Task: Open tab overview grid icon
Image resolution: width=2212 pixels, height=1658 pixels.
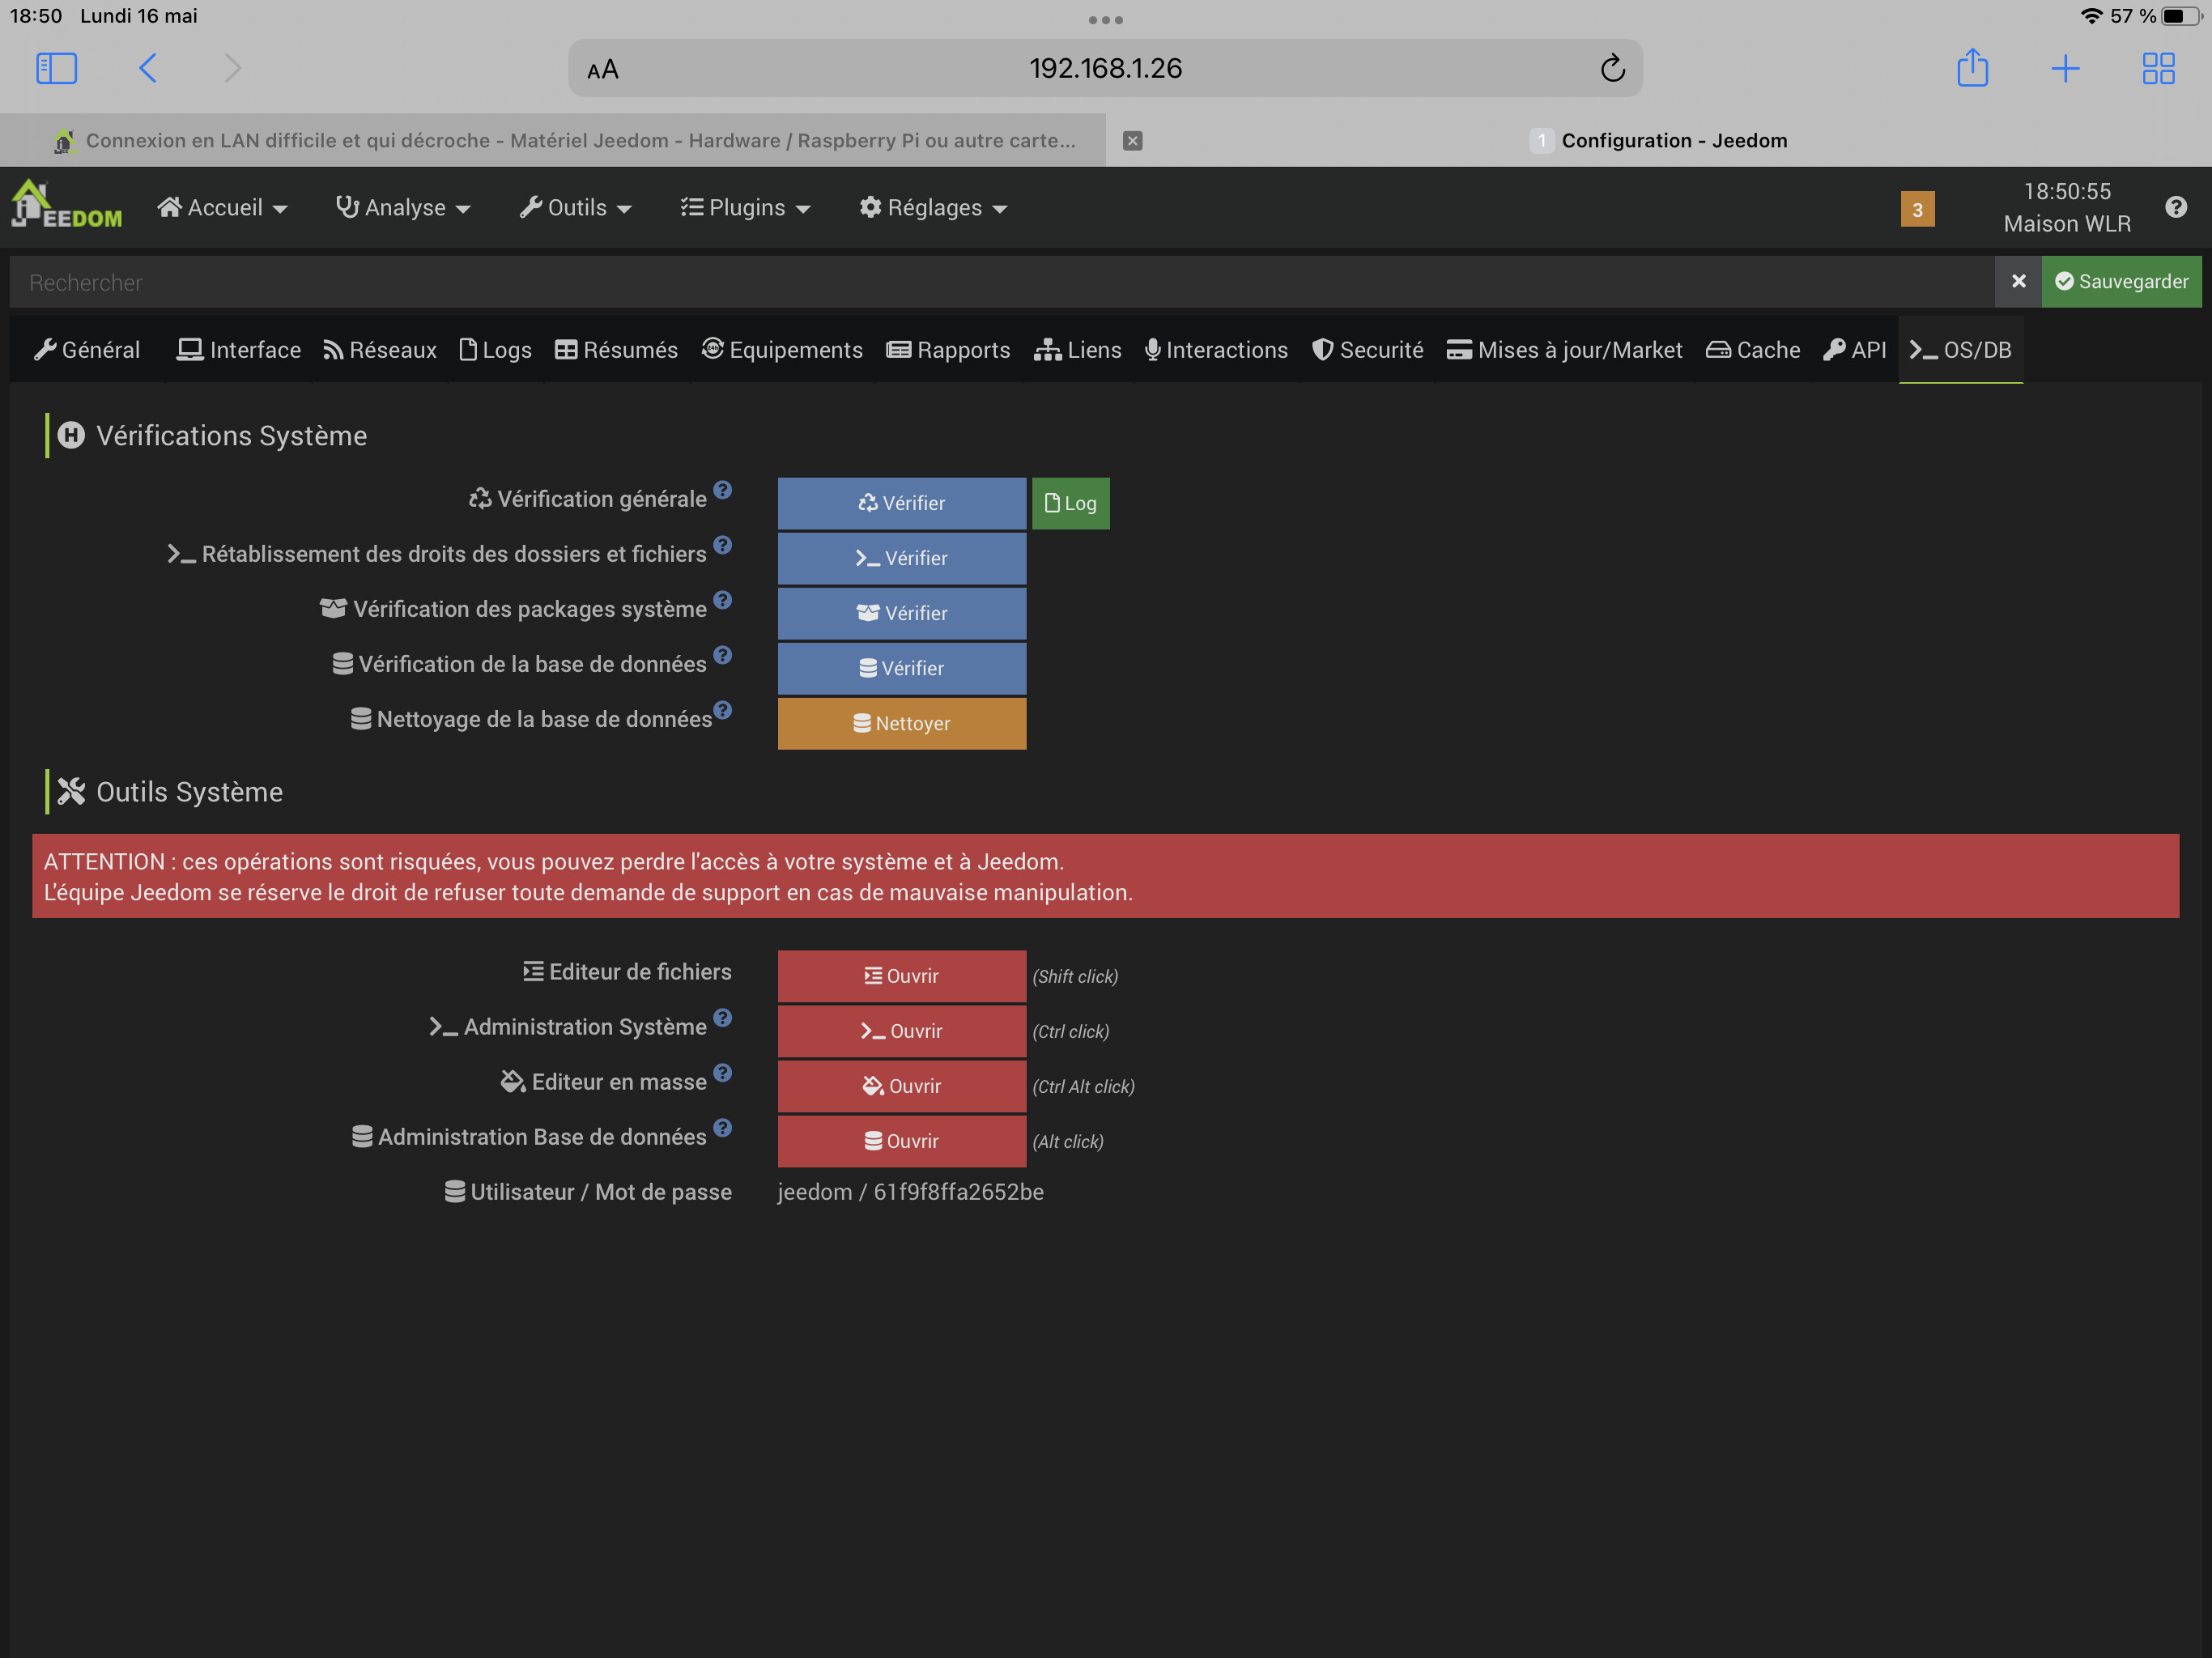Action: [x=2158, y=68]
